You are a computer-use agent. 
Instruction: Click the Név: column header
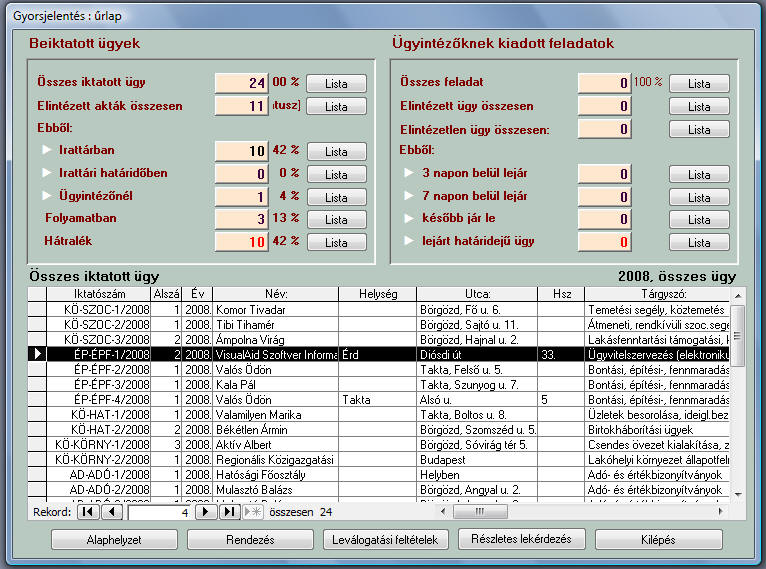click(276, 294)
